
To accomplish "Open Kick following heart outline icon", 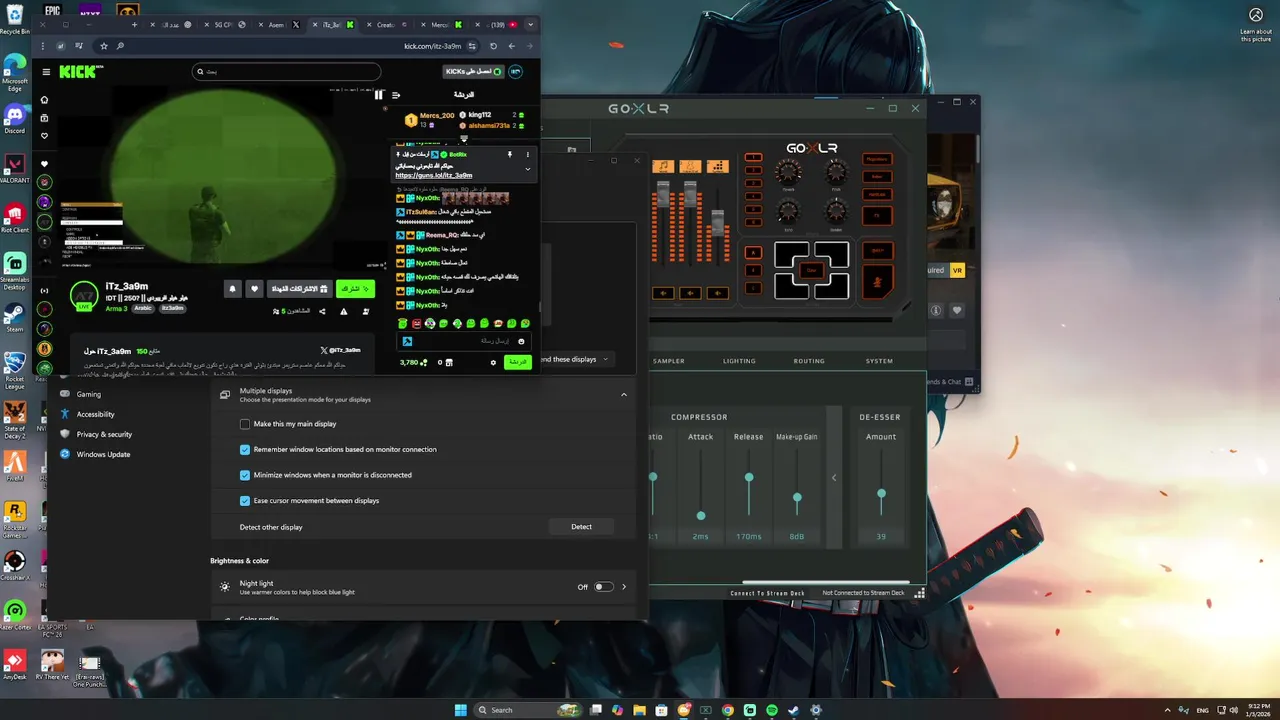I will (44, 136).
